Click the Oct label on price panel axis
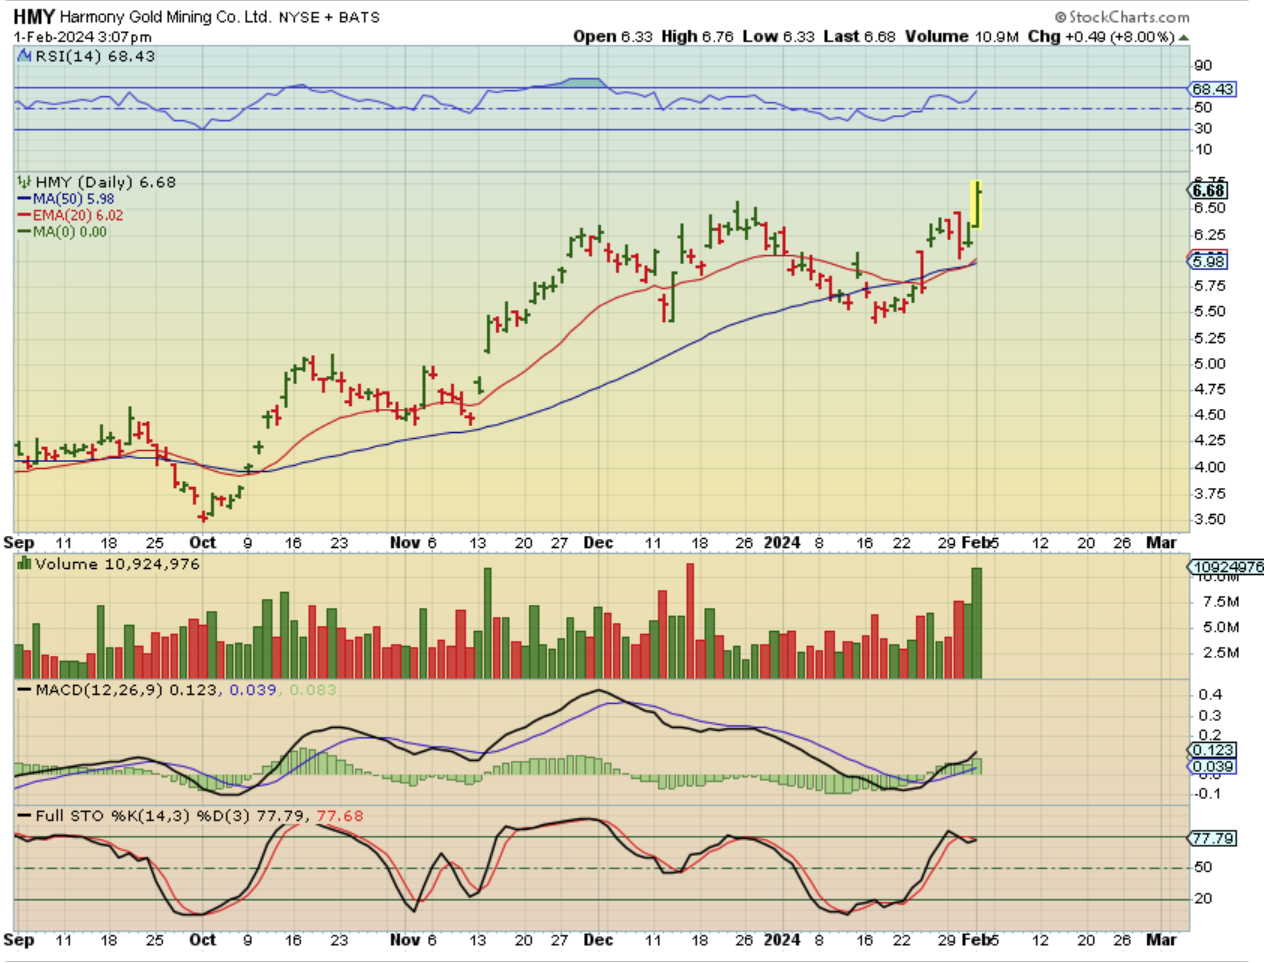 point(203,542)
